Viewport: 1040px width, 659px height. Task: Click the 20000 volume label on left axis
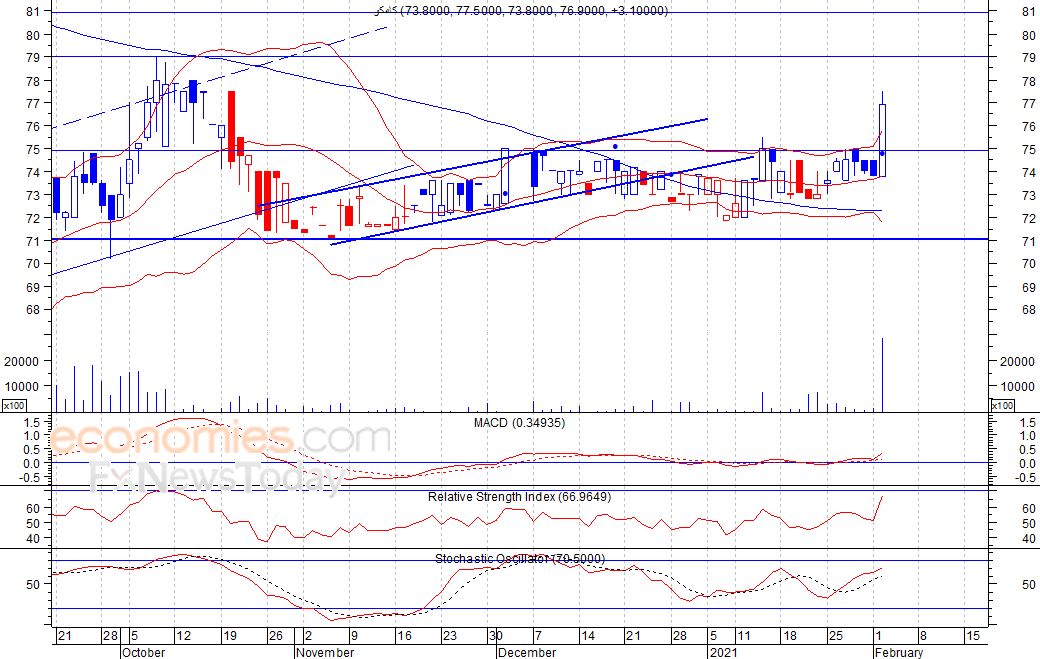[x=21, y=361]
